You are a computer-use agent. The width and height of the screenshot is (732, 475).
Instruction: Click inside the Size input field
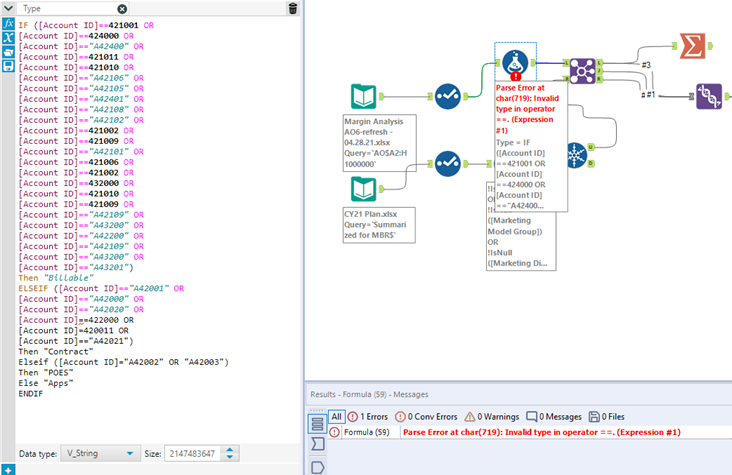(191, 454)
